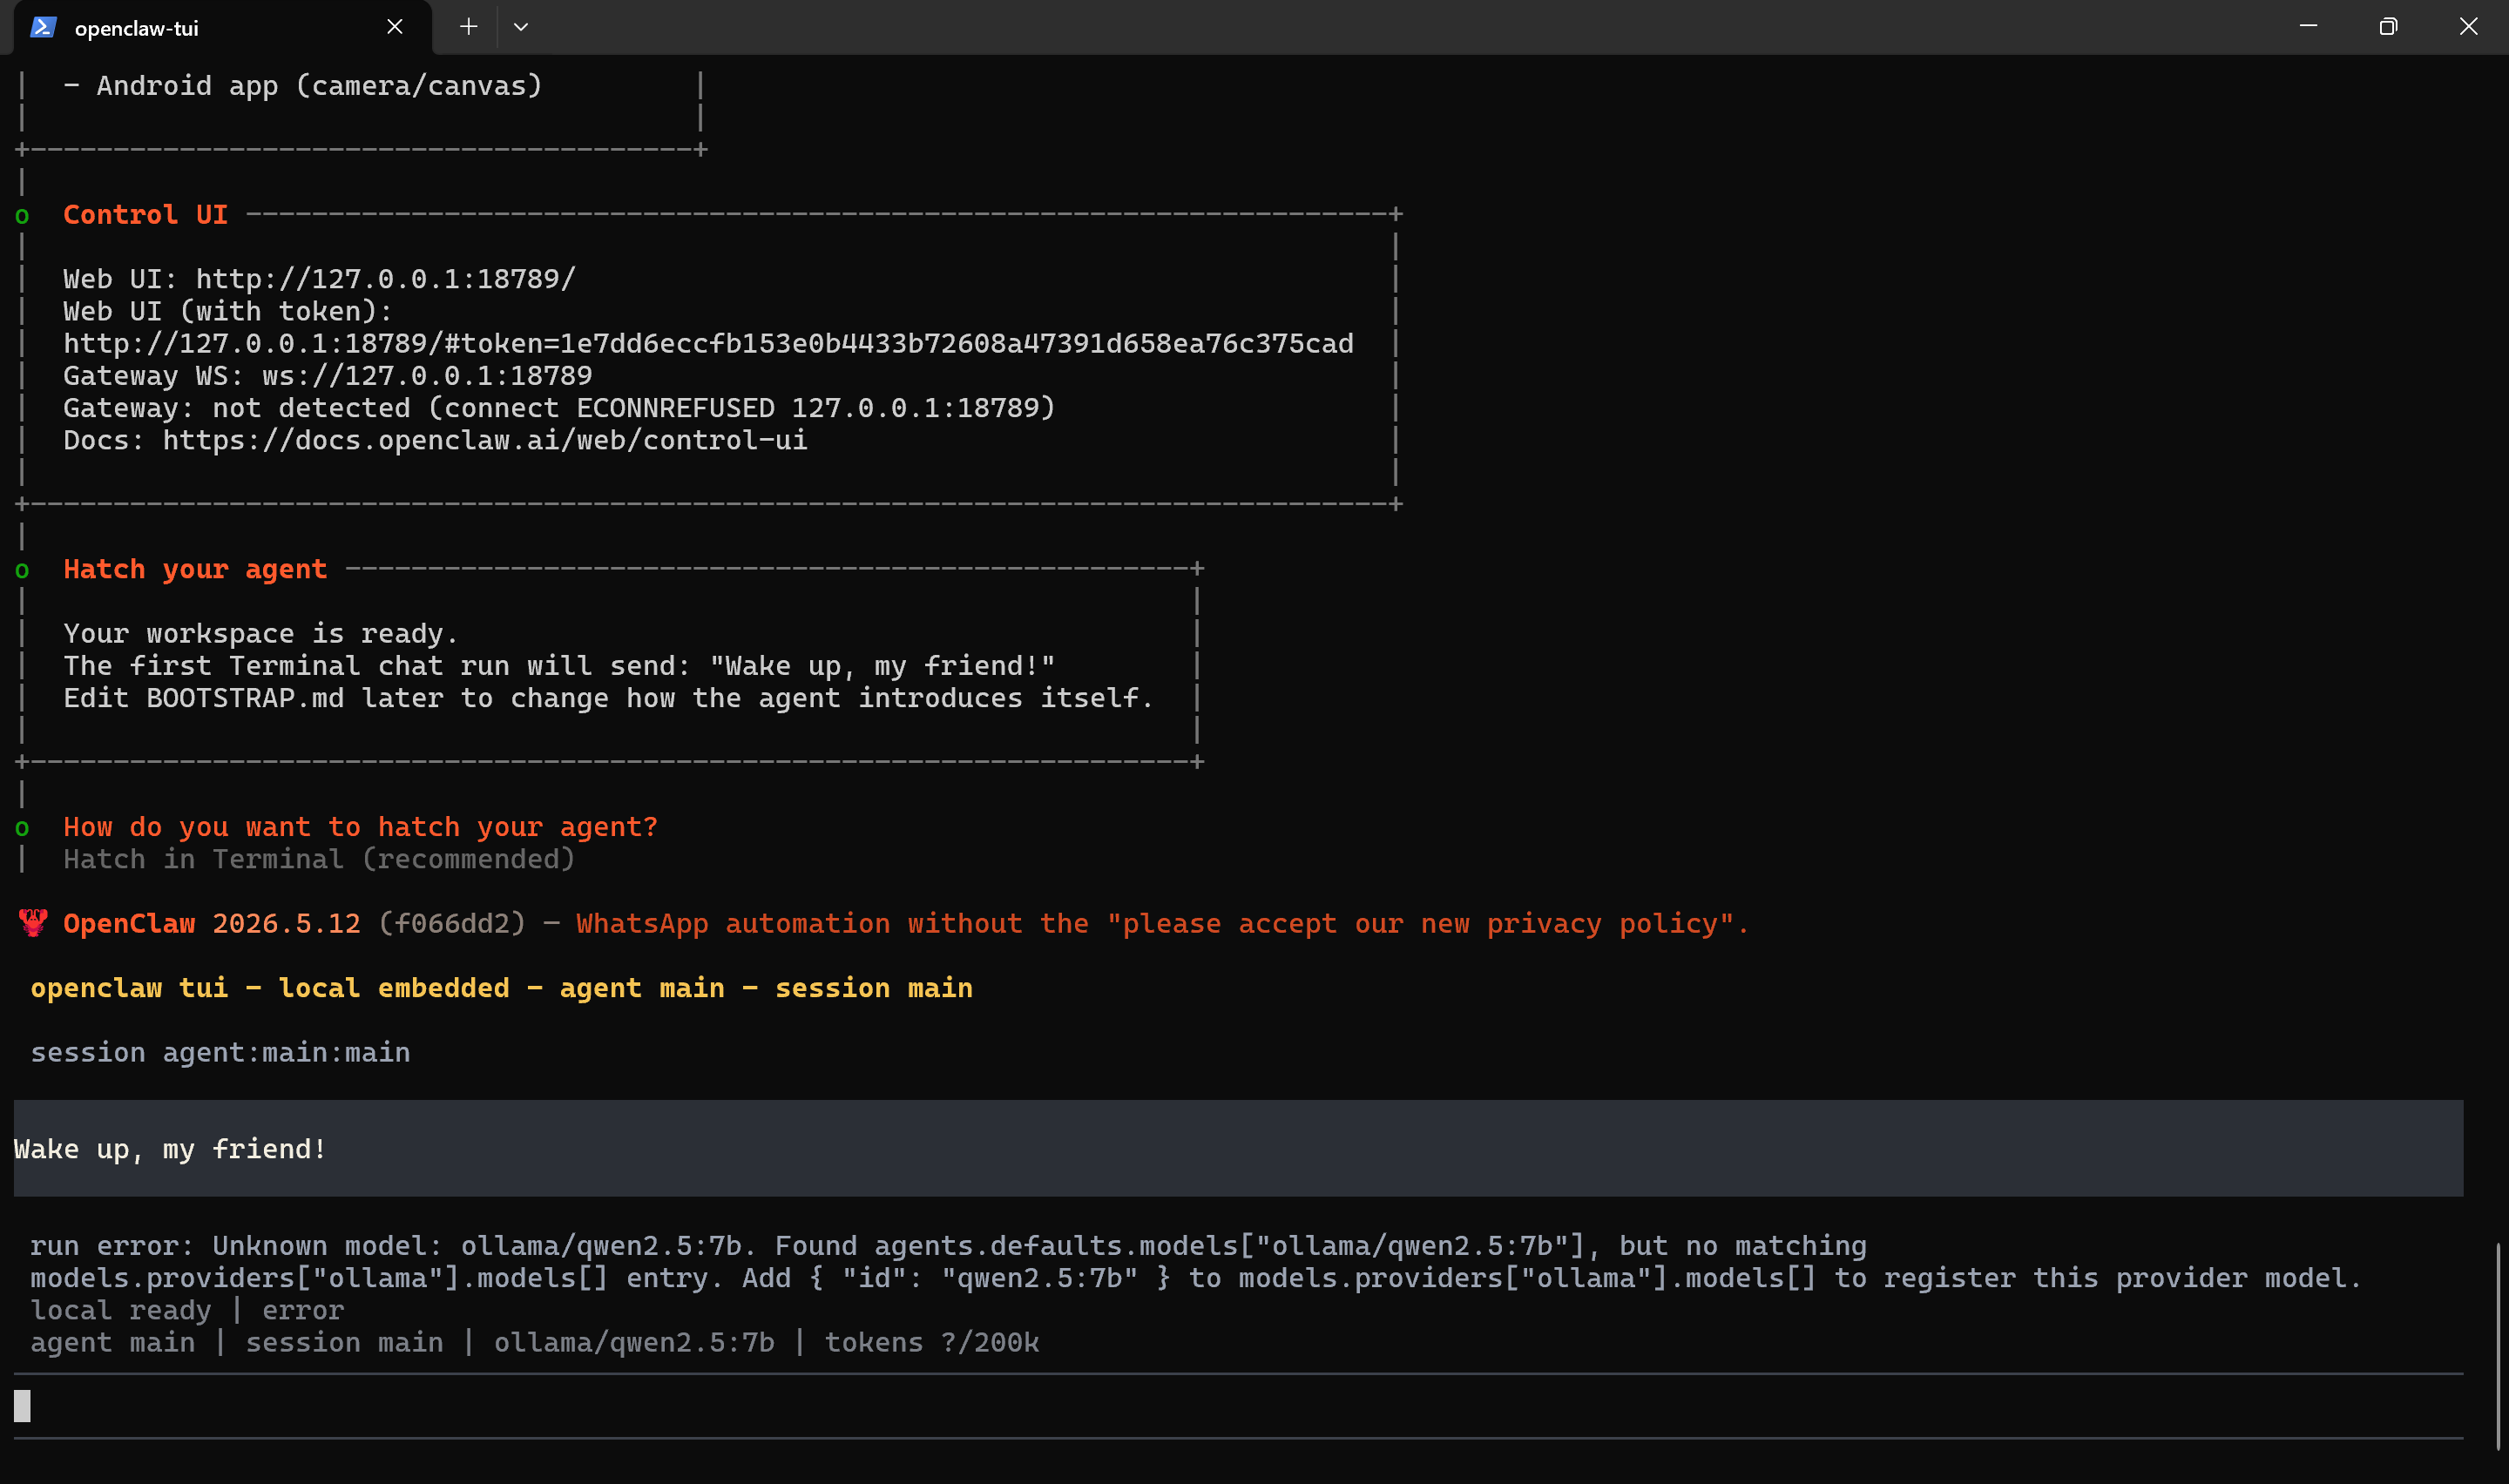Click 'Your workspace is ready.' text
Screen dimensions: 2509x1484
pos(260,634)
